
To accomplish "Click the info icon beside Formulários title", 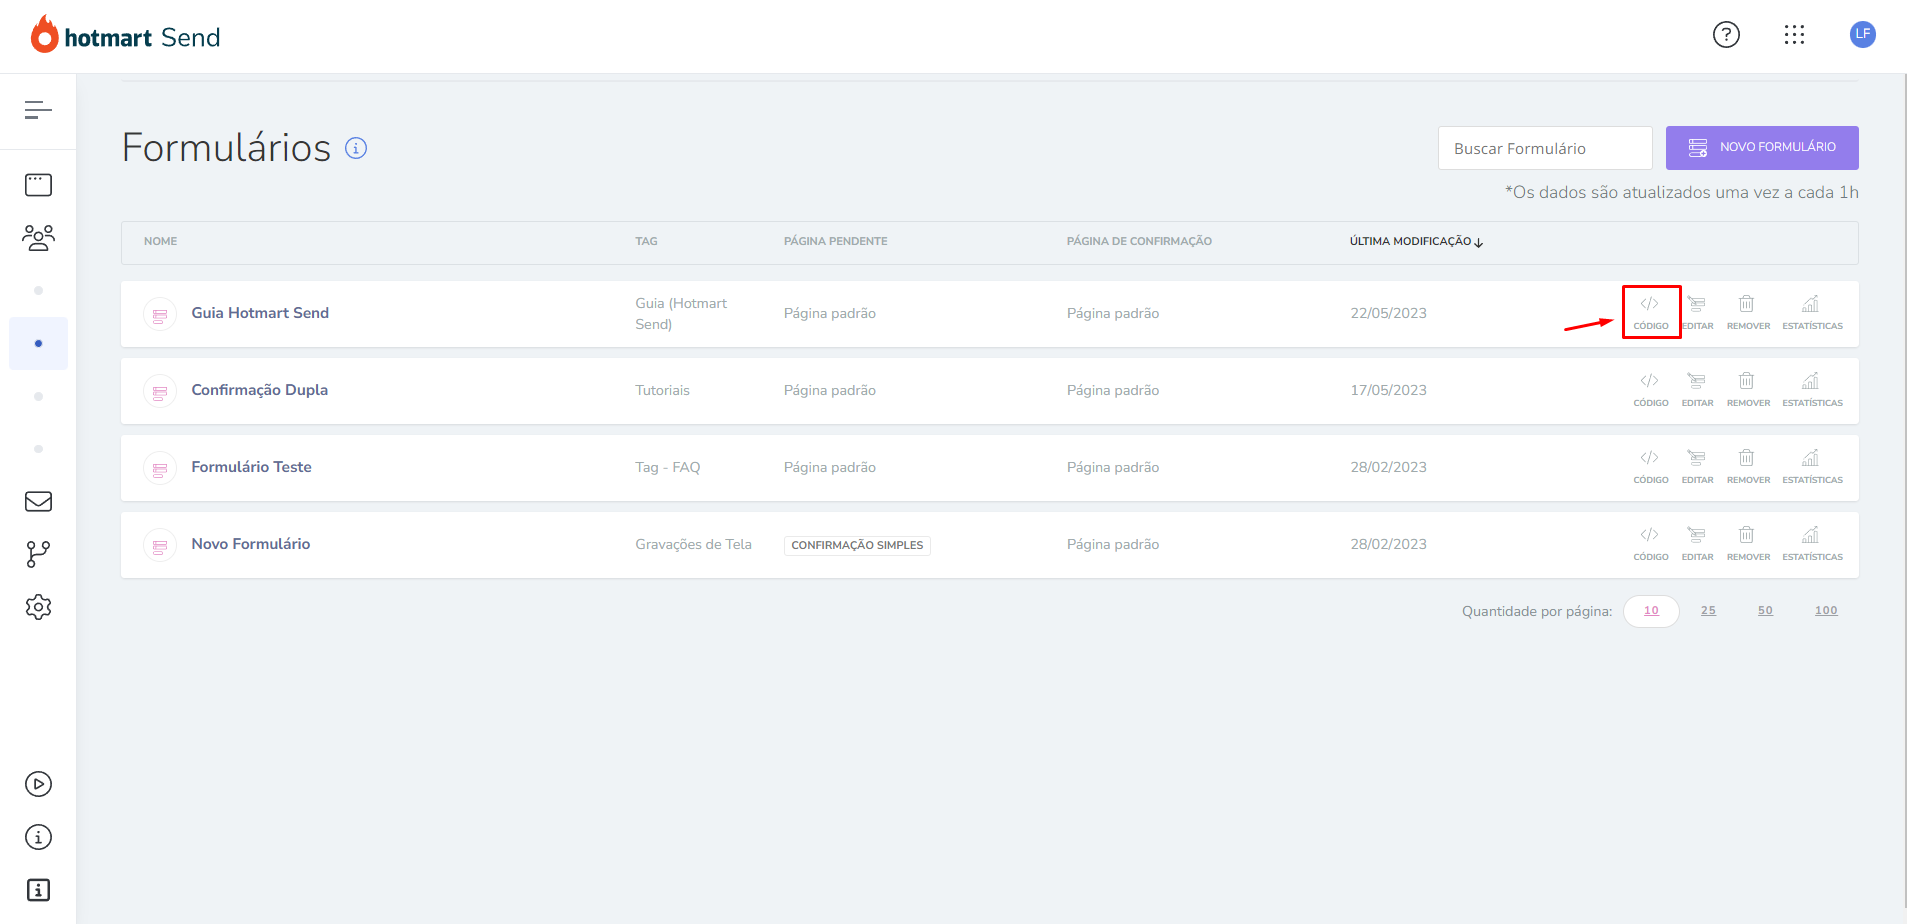I will (356, 148).
